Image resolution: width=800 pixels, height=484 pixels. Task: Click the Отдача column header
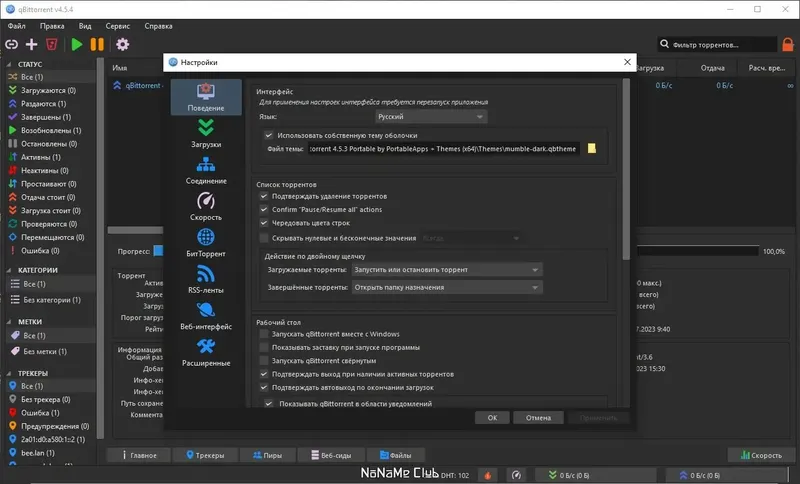713,68
